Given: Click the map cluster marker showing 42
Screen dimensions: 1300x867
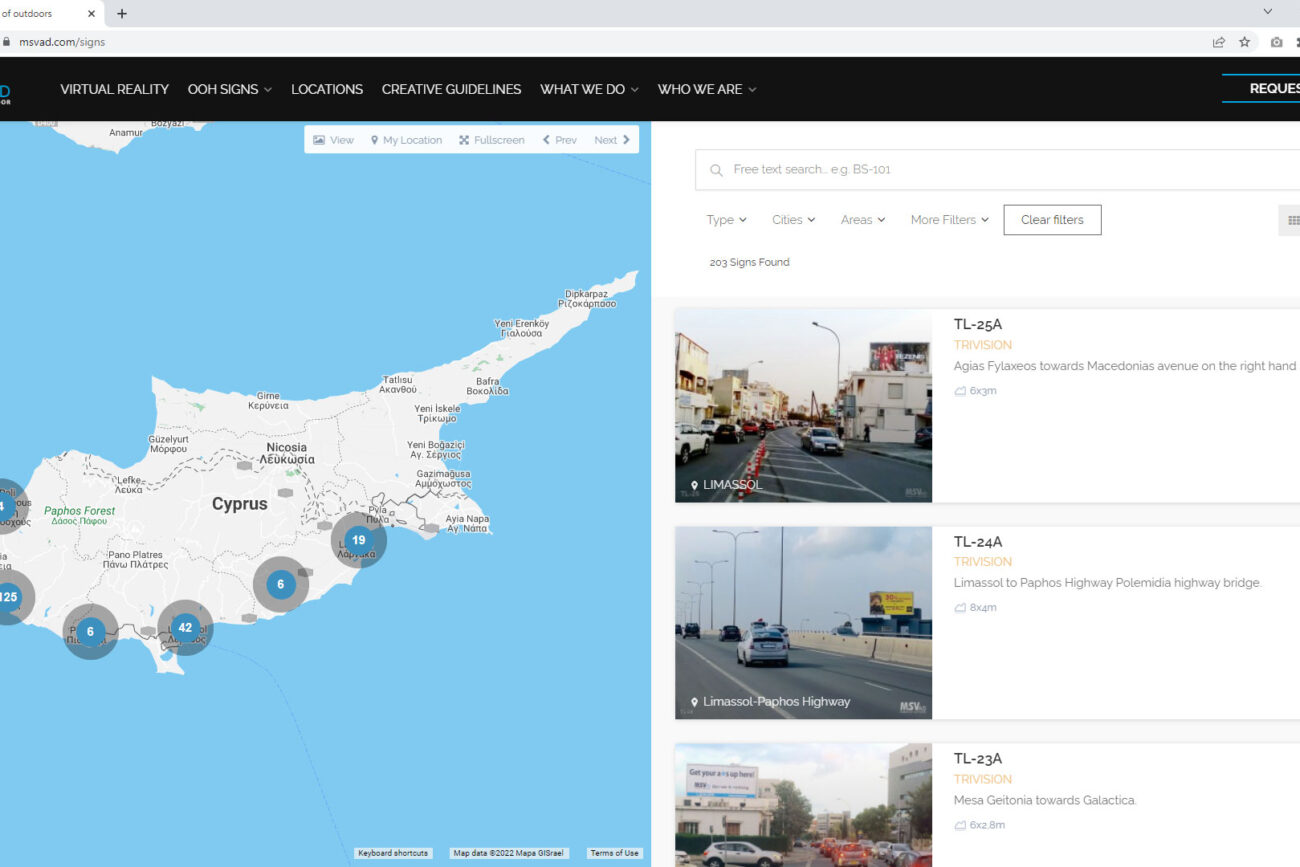Looking at the screenshot, I should coord(185,628).
